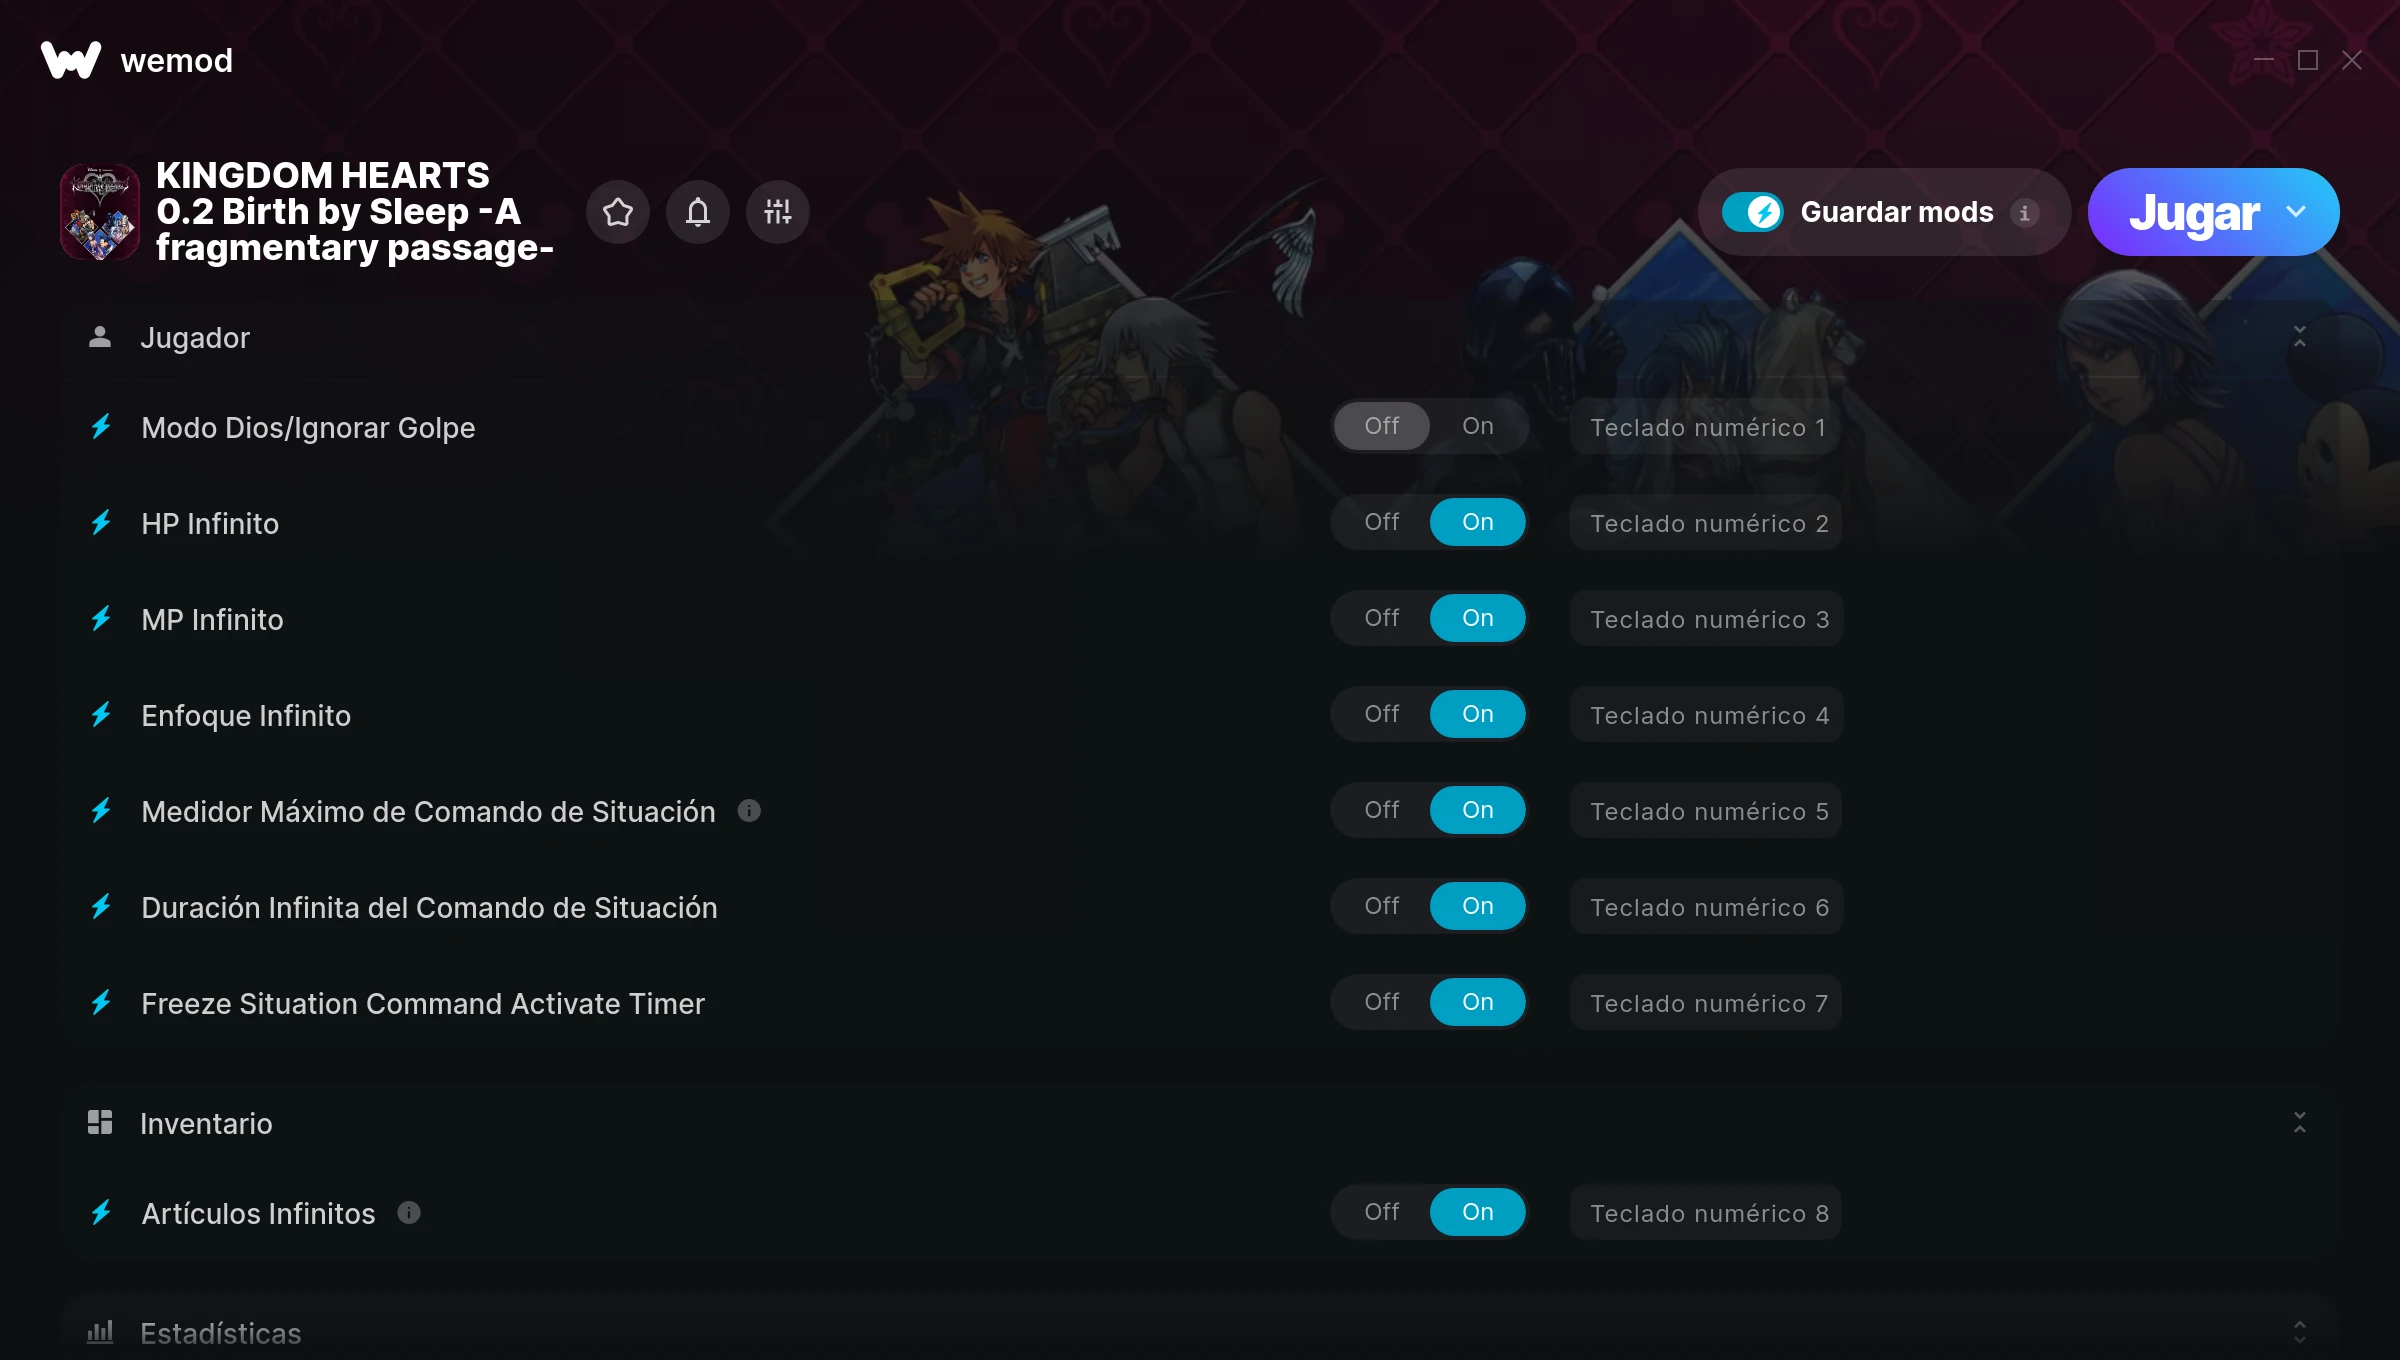Click the Kingdom Hearts game thumbnail
2400x1360 pixels.
click(x=100, y=212)
